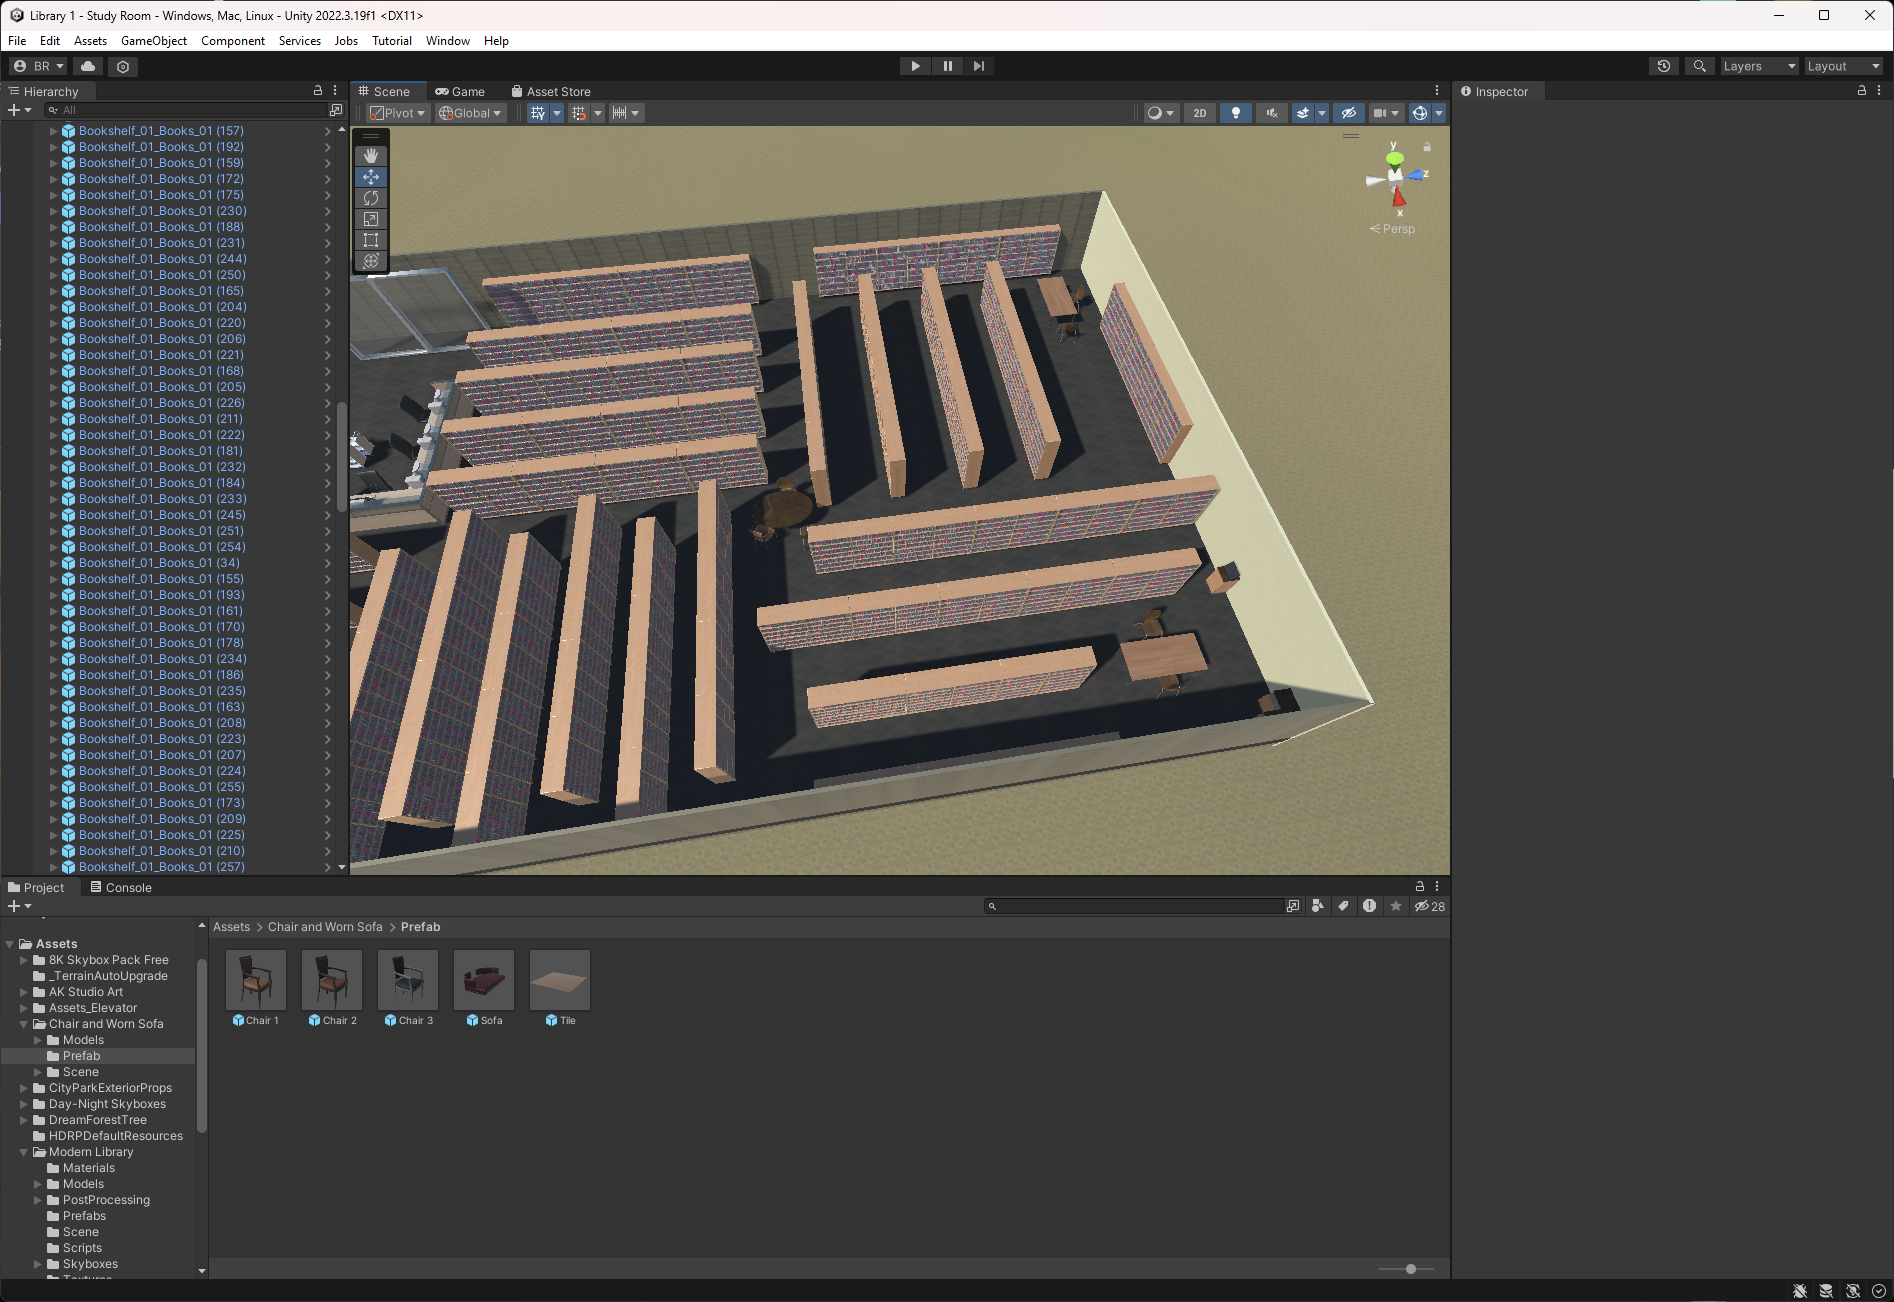Search by label icon in Project panel
The width and height of the screenshot is (1894, 1302).
coord(1343,906)
